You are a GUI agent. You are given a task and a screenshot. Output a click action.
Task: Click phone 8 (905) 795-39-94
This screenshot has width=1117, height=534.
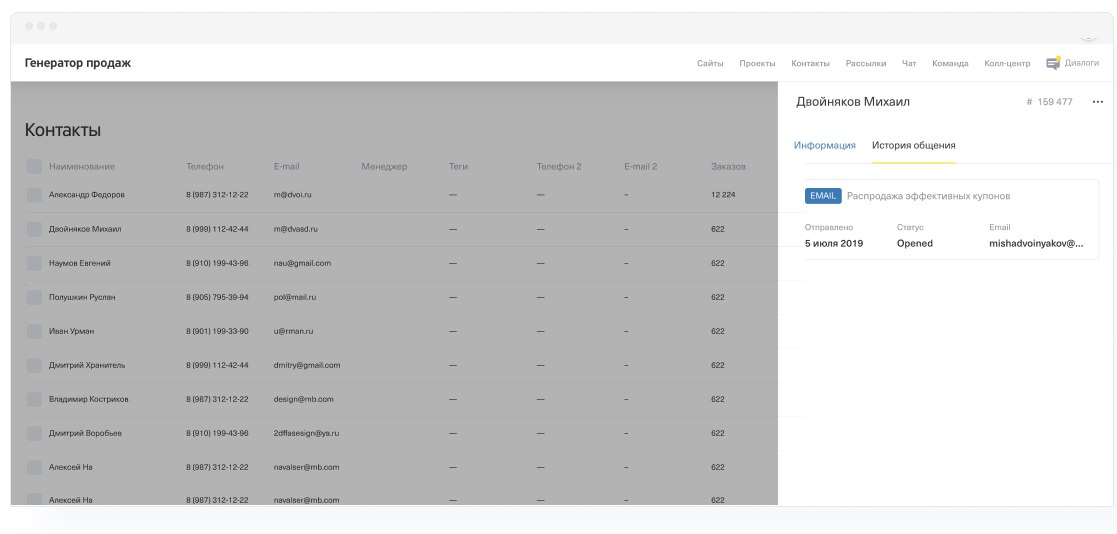click(x=217, y=297)
